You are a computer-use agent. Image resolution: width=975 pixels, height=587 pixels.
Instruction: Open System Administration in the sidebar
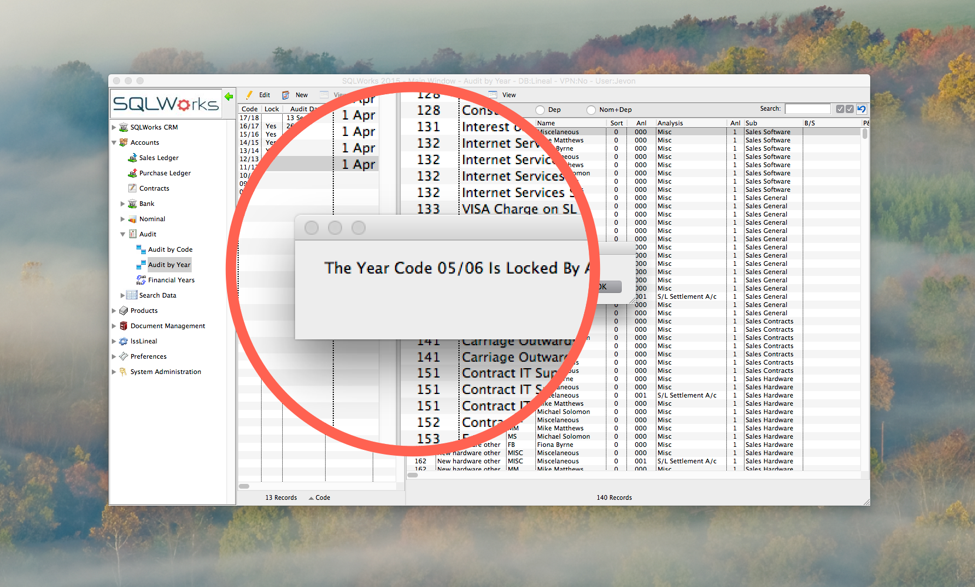click(165, 372)
